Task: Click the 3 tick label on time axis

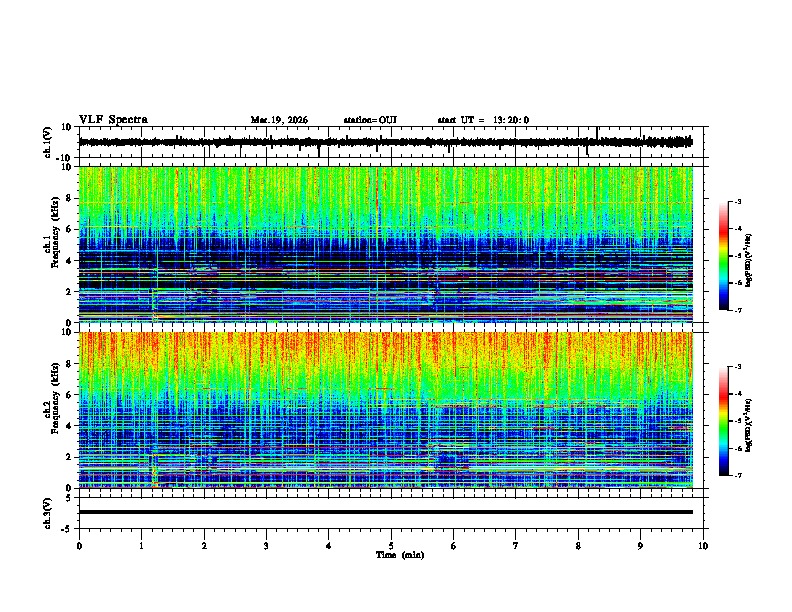Action: point(266,546)
